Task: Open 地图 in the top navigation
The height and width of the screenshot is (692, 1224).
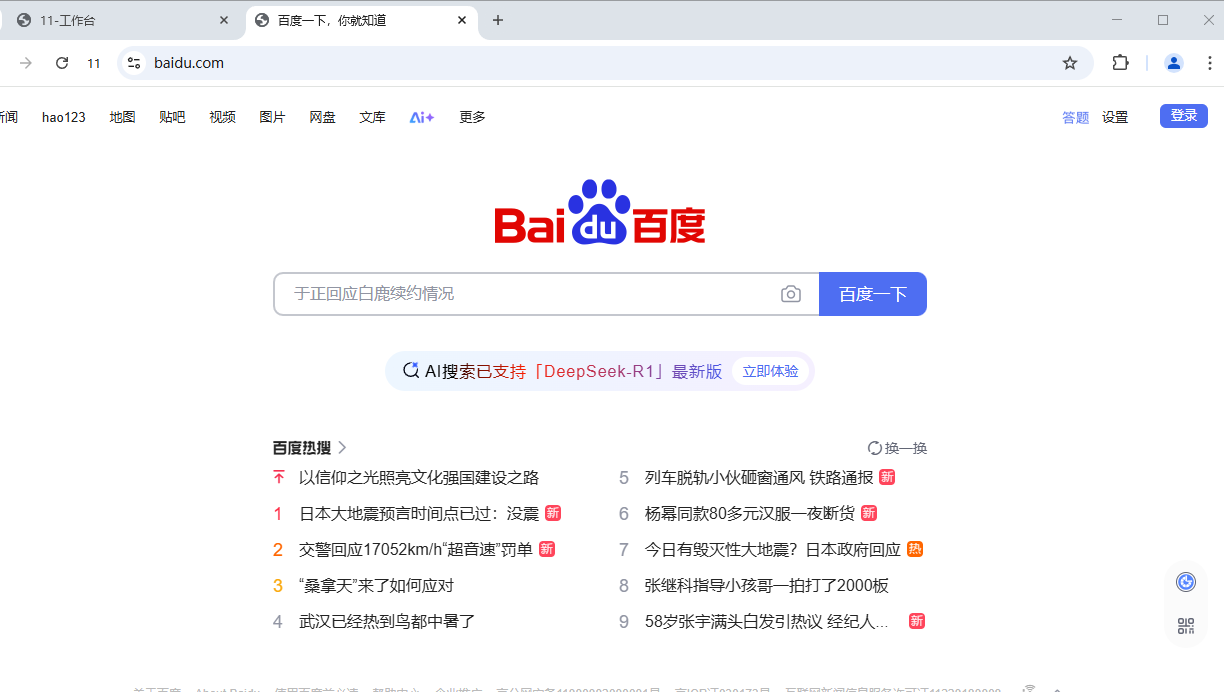Action: 122,117
